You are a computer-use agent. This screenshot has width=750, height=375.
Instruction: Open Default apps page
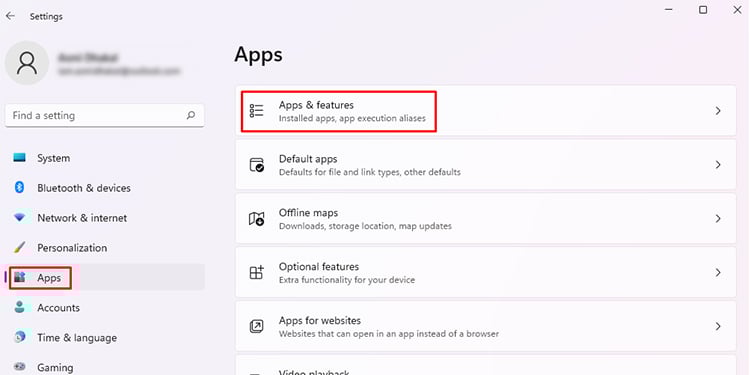tap(485, 165)
